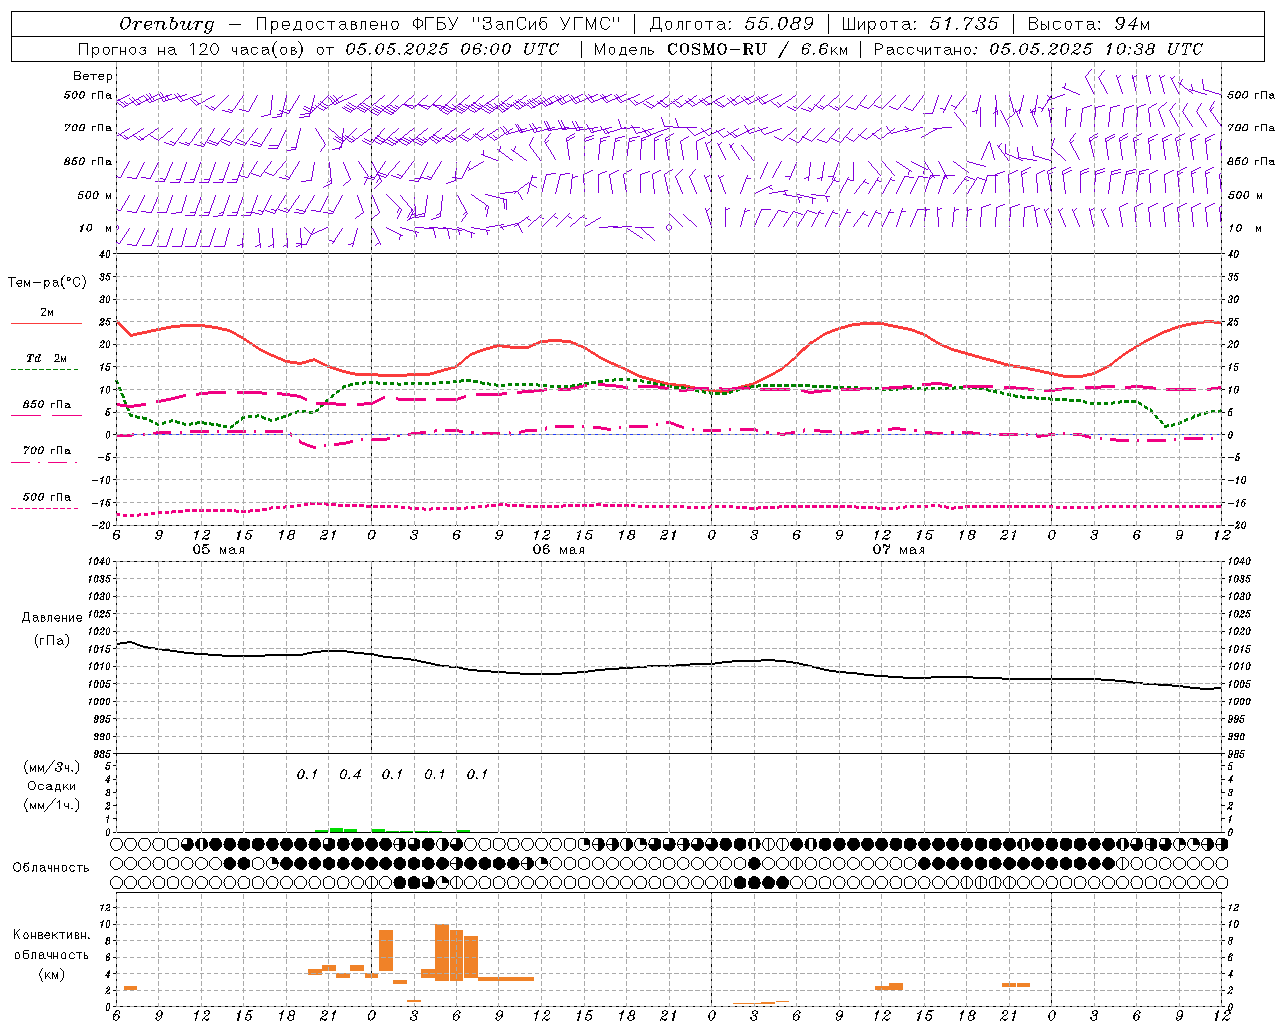Click the (гПа) pressure unit label

[x=52, y=640]
